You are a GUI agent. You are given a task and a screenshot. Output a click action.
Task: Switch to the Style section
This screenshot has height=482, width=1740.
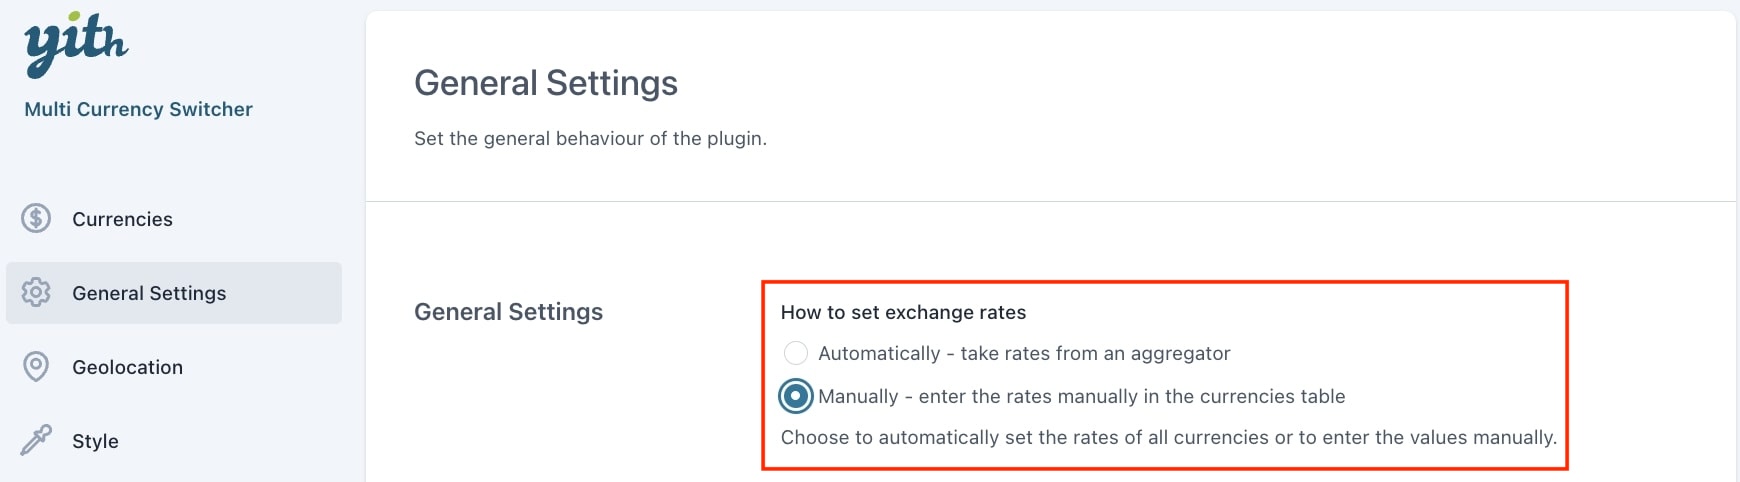pyautogui.click(x=95, y=441)
